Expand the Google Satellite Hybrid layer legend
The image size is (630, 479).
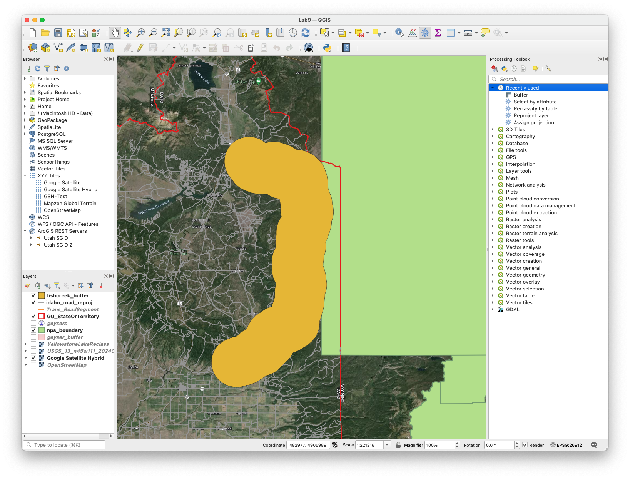[x=26, y=358]
